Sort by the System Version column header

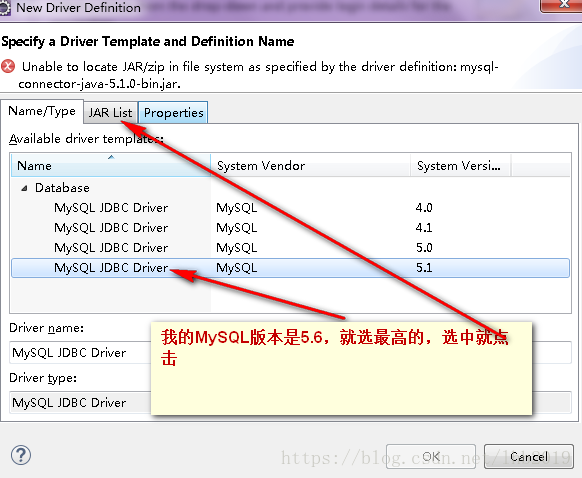[461, 165]
